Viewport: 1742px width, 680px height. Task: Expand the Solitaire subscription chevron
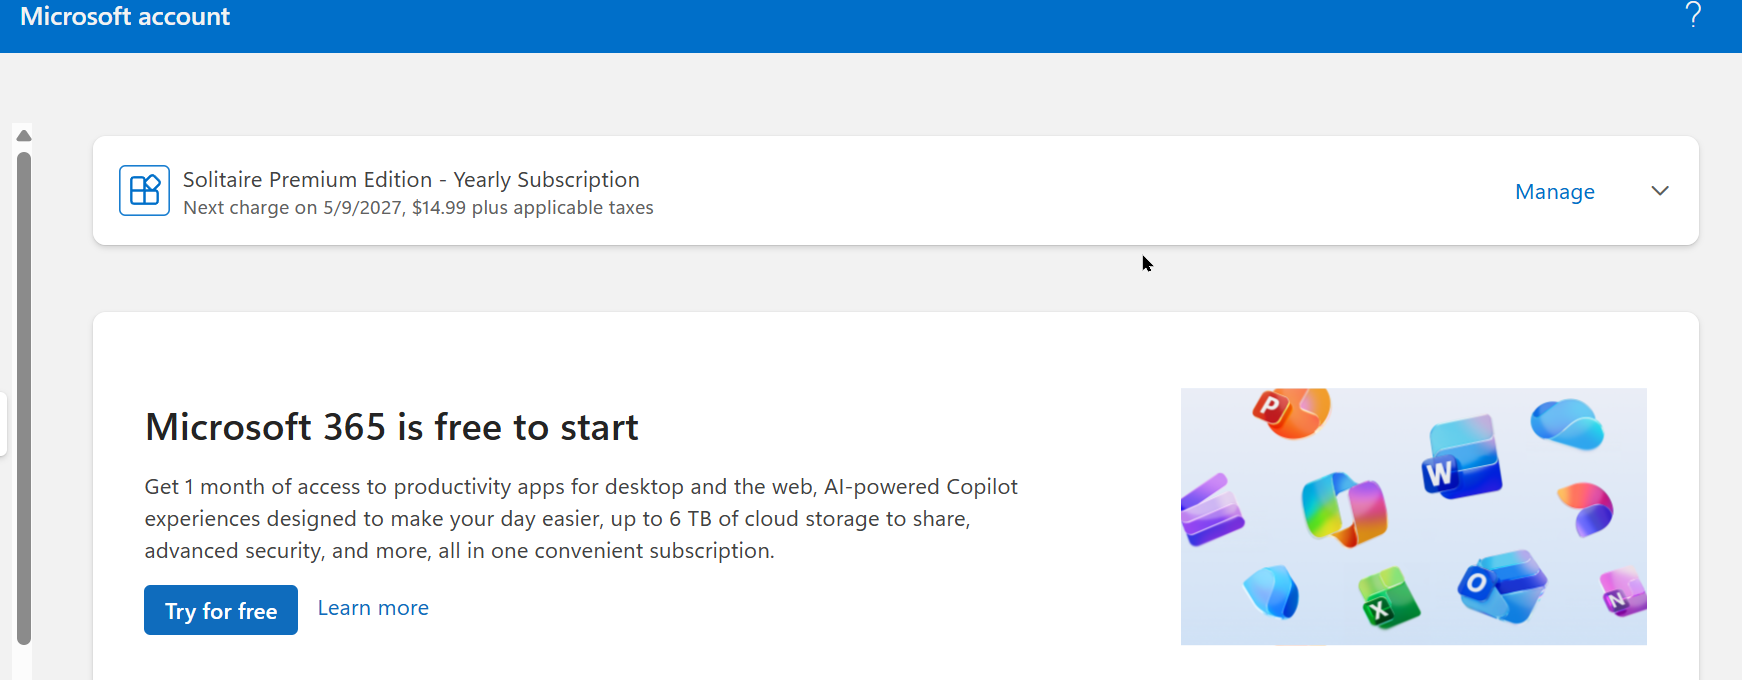[1660, 191]
